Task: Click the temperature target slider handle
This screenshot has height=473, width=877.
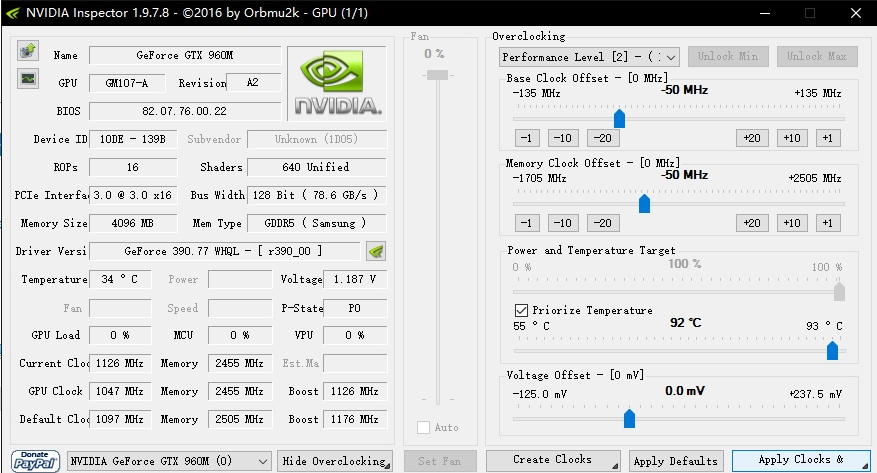Action: pyautogui.click(x=832, y=351)
